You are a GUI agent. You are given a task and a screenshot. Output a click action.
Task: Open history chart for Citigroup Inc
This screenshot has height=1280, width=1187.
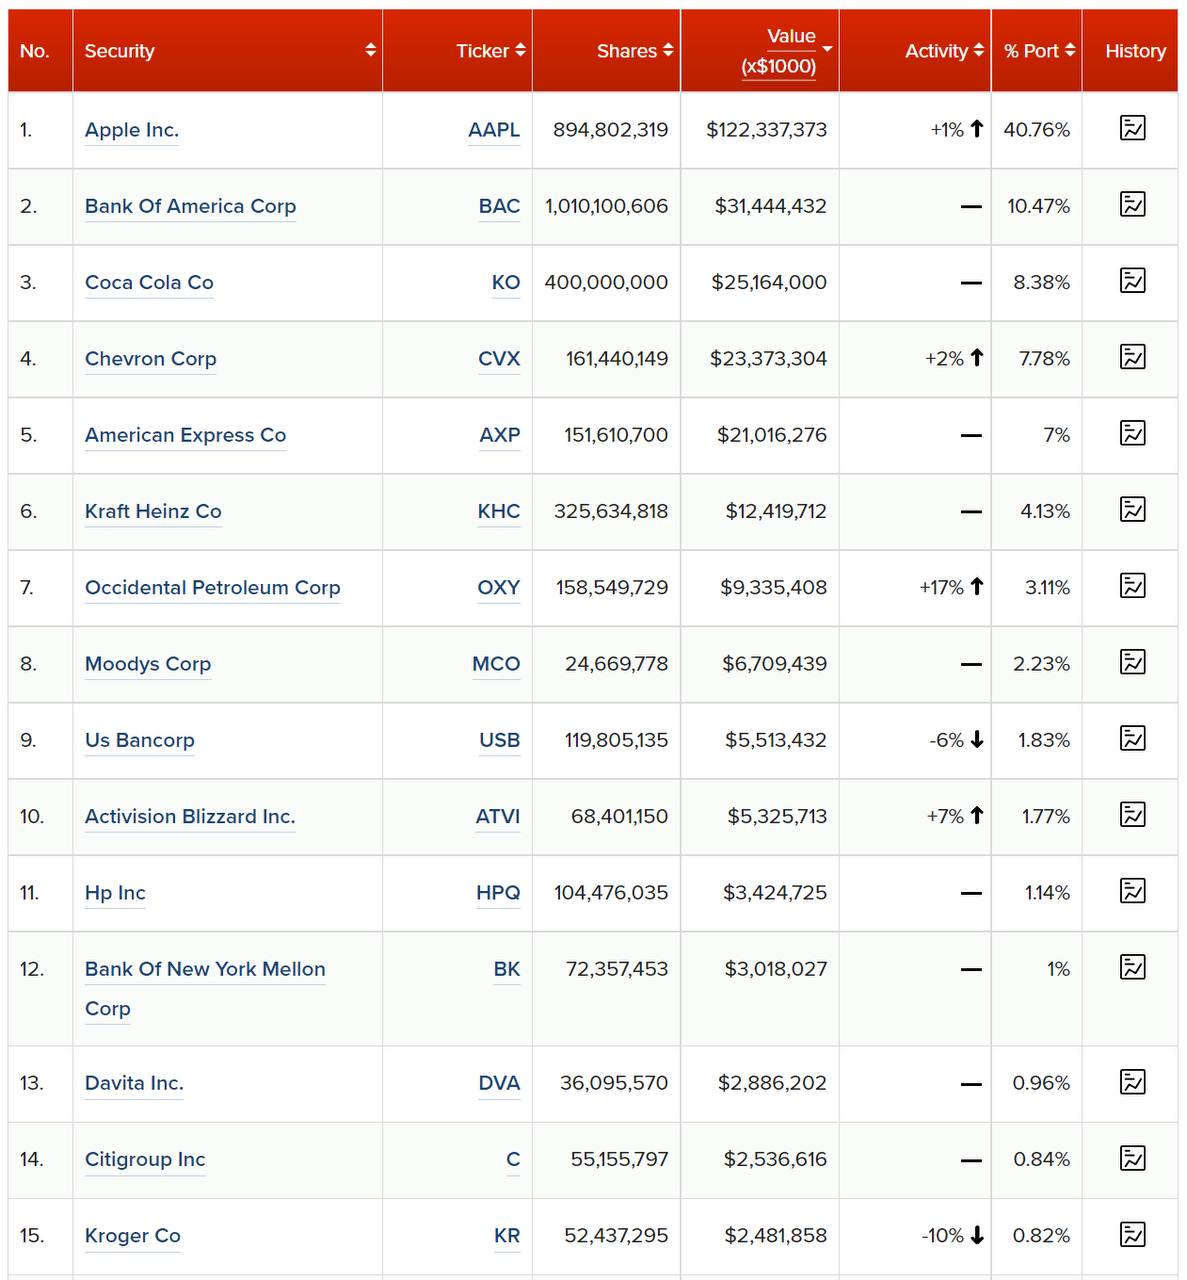pos(1132,1158)
